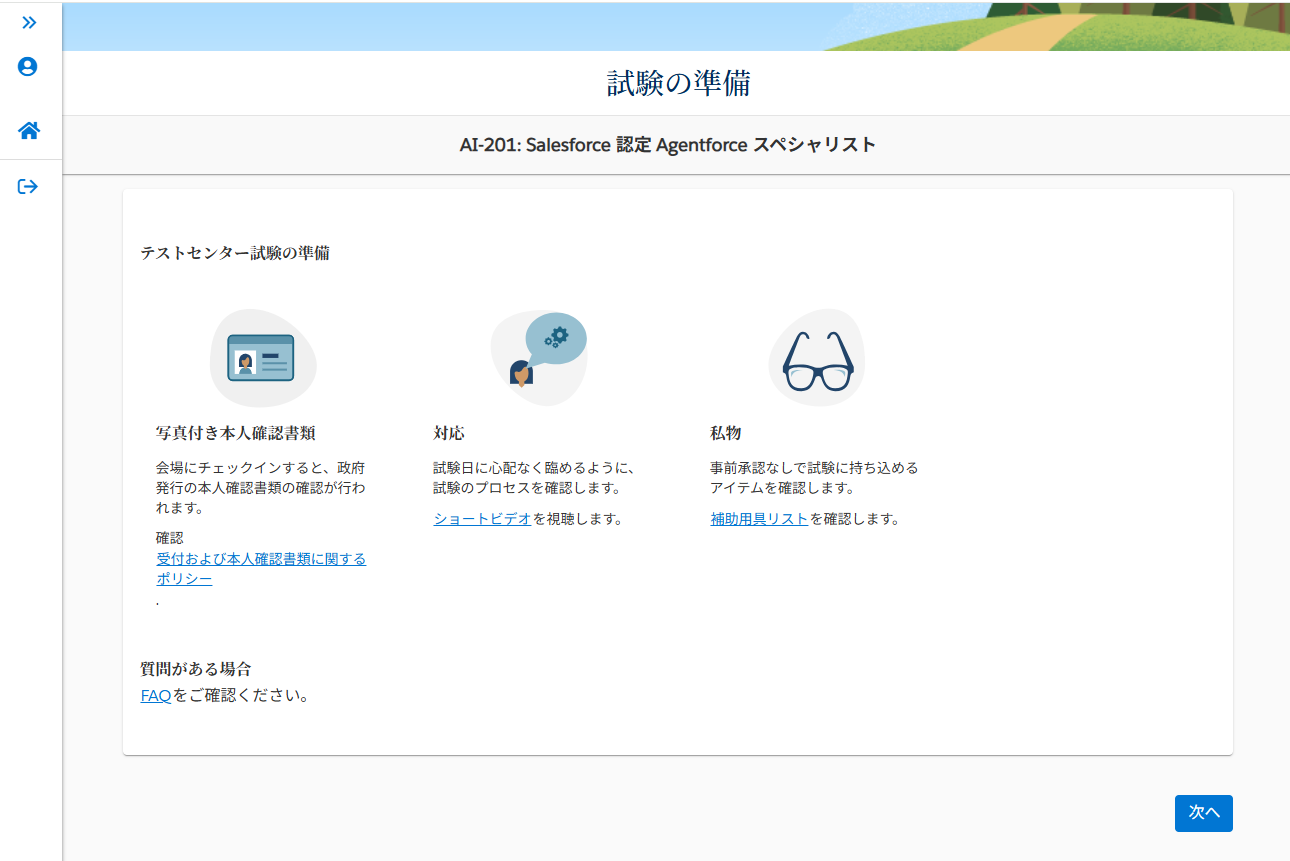Open 受付および本人確認書類に関するポリシー link

click(261, 559)
